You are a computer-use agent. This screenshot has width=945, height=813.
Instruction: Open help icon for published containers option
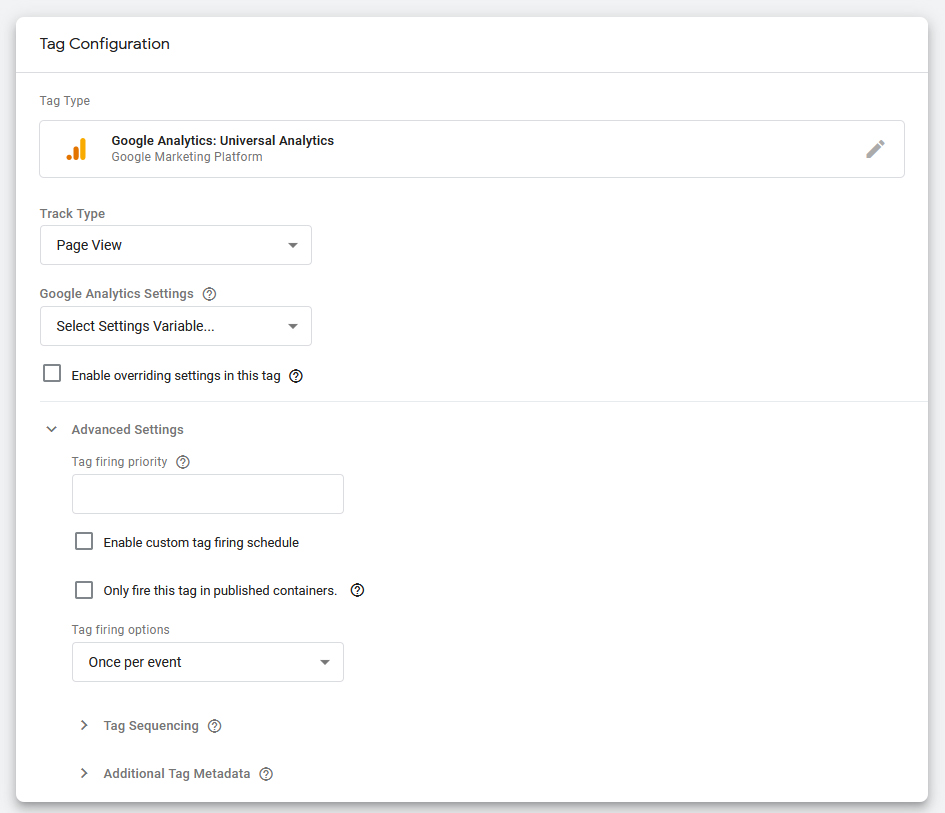357,591
